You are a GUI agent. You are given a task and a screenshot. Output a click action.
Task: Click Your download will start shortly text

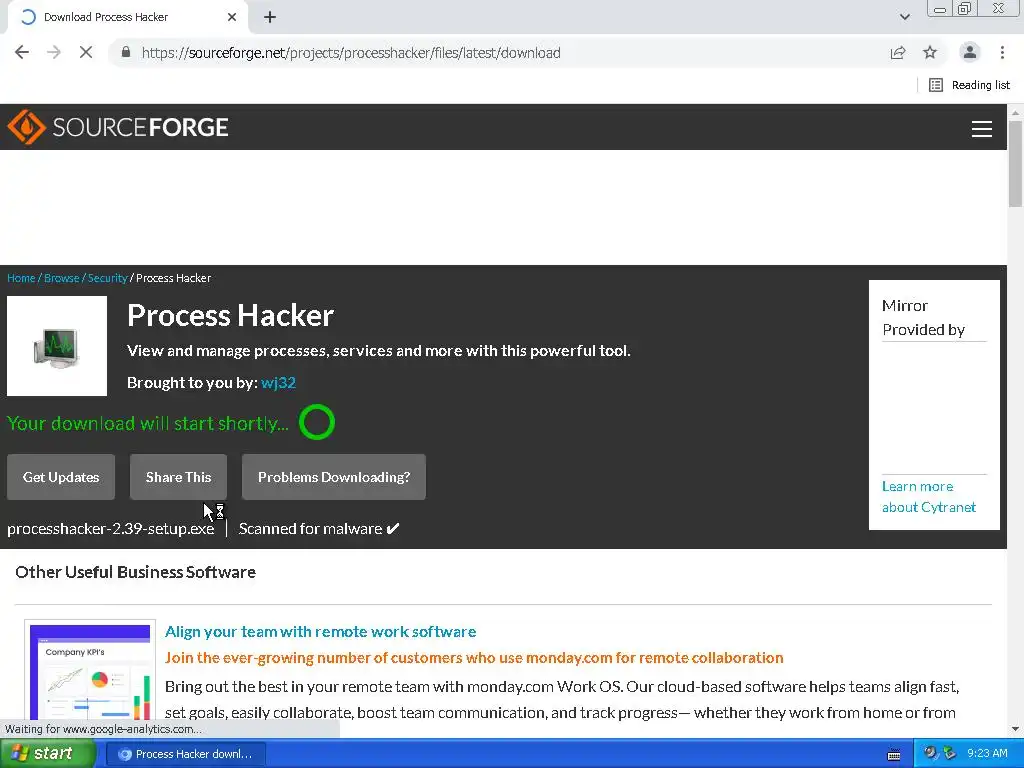148,424
